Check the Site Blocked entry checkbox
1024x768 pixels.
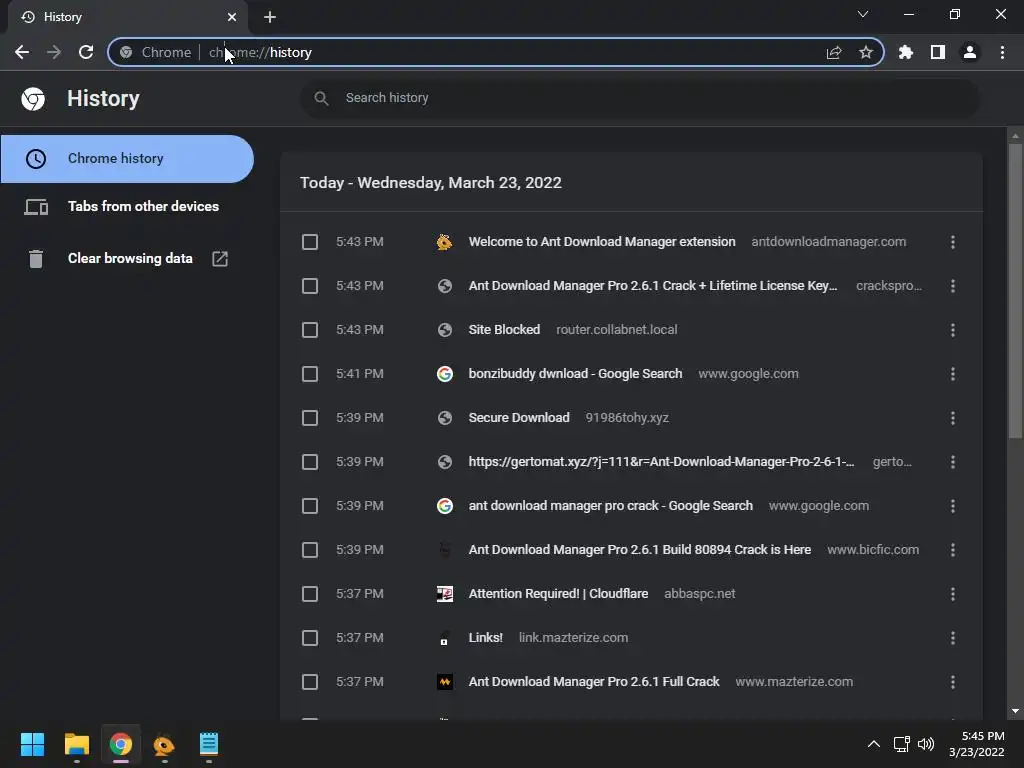coord(310,330)
